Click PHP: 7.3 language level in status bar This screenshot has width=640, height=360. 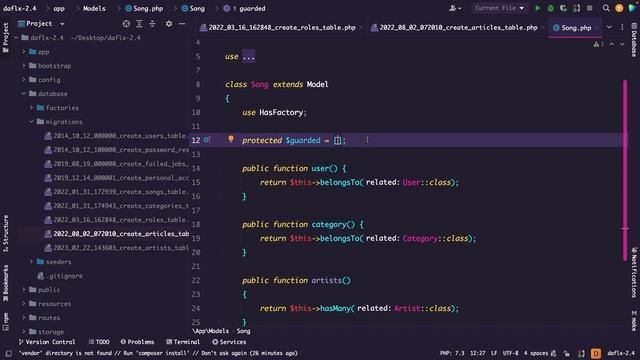click(452, 353)
